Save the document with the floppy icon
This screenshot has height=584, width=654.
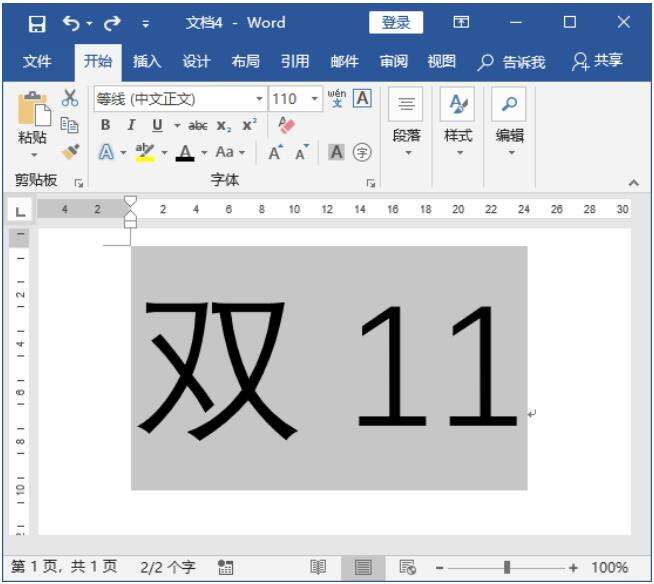[37, 23]
